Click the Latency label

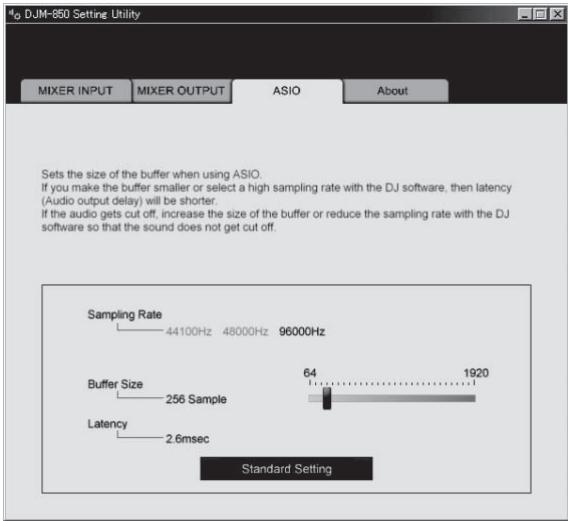pyautogui.click(x=107, y=424)
